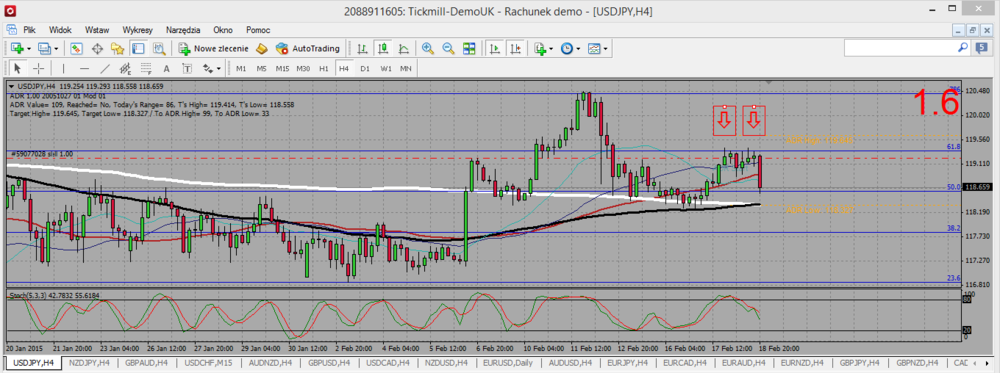Select the cursor arrow tool
1000x373 pixels.
(17, 68)
